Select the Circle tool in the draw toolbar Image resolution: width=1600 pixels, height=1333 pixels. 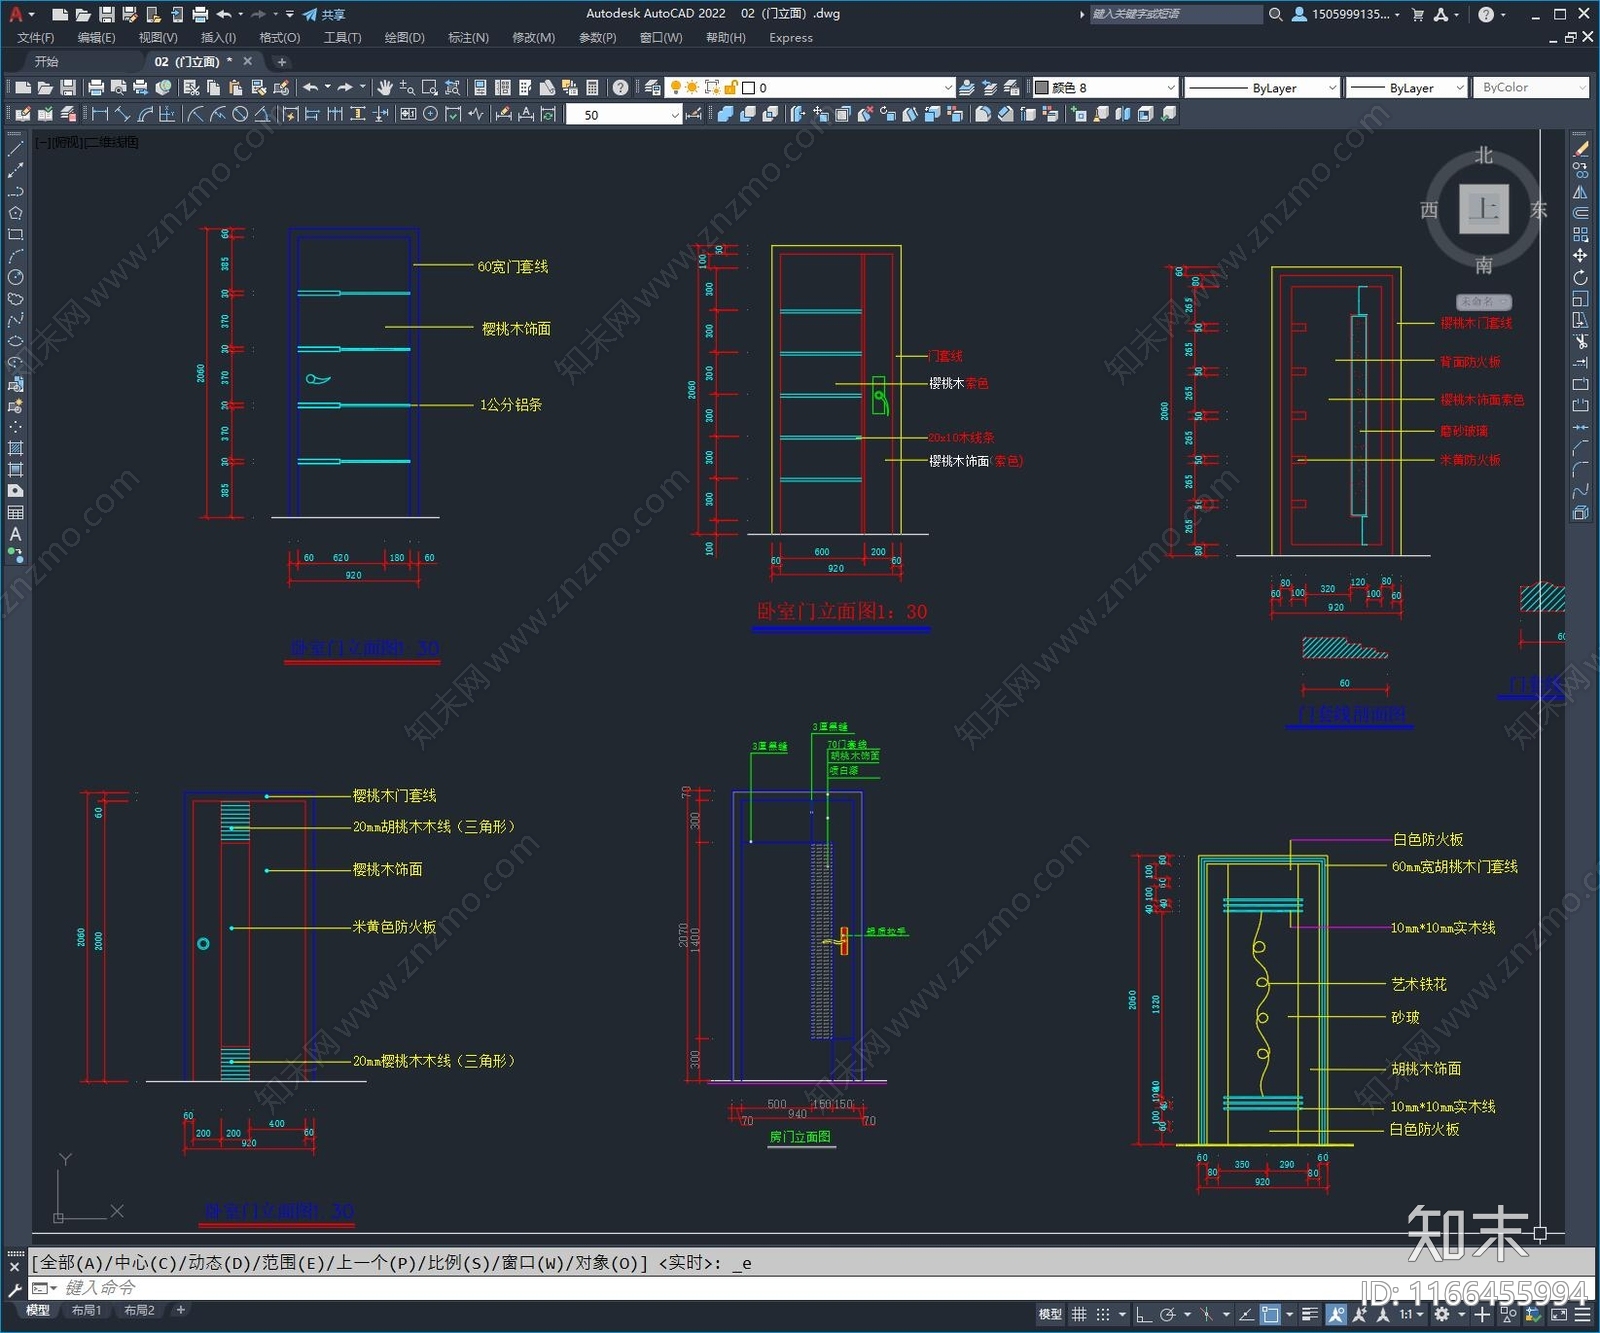tap(15, 277)
